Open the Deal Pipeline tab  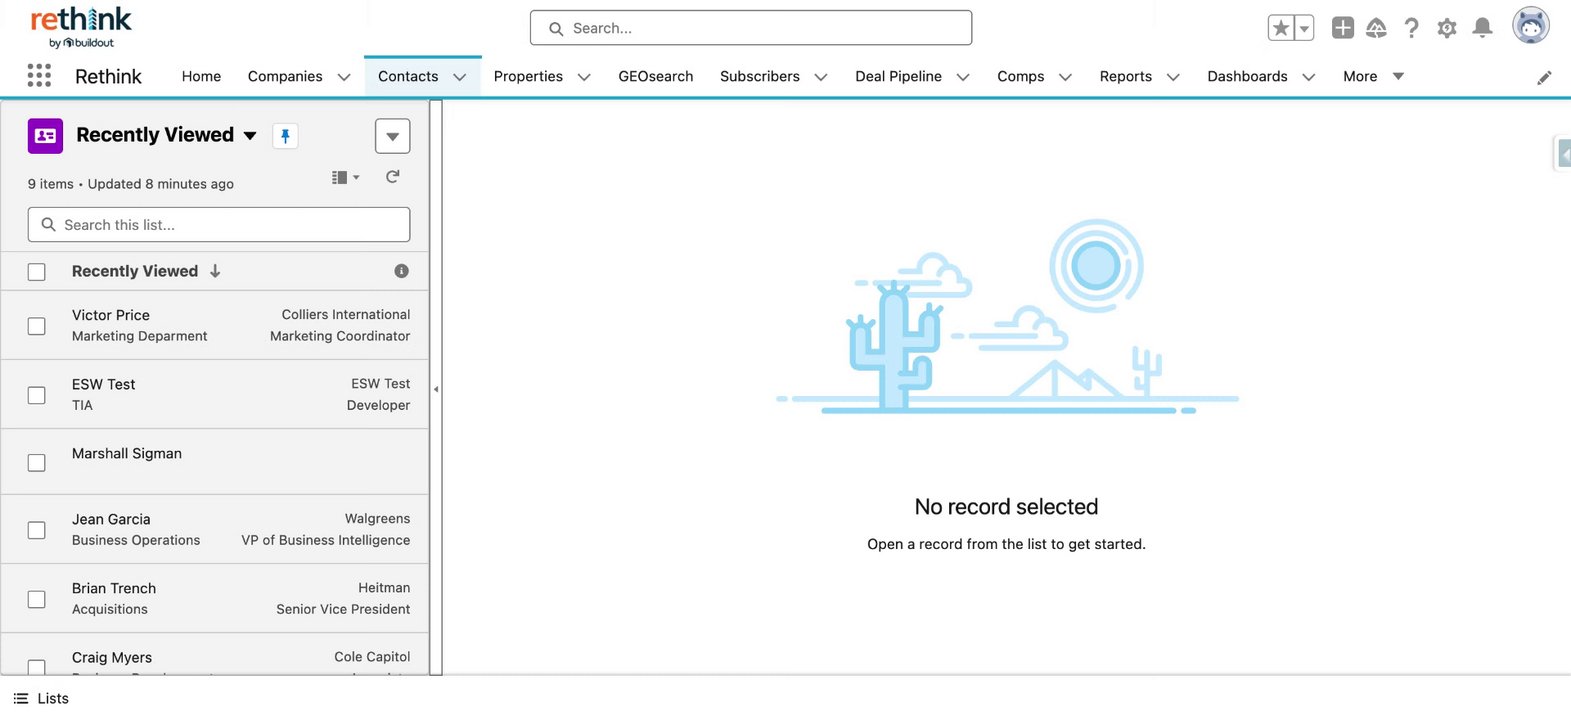tap(899, 76)
